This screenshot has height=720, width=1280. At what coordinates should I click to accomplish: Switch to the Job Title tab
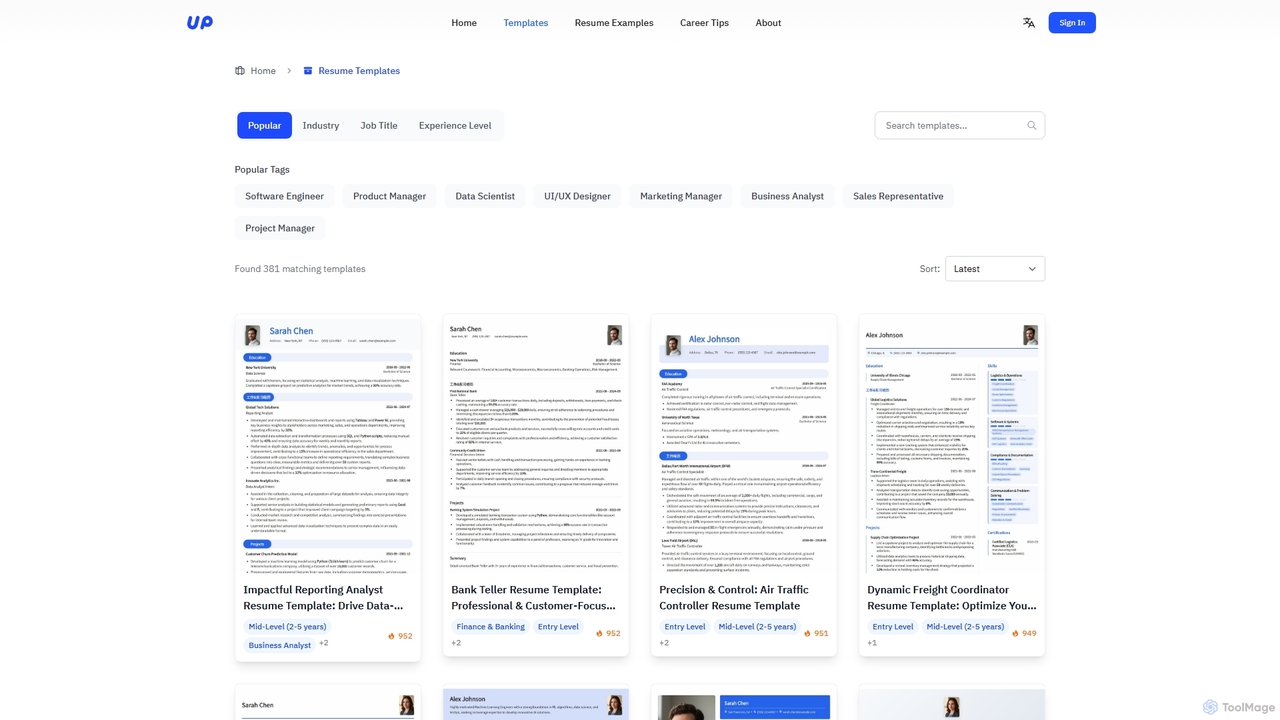tap(379, 125)
